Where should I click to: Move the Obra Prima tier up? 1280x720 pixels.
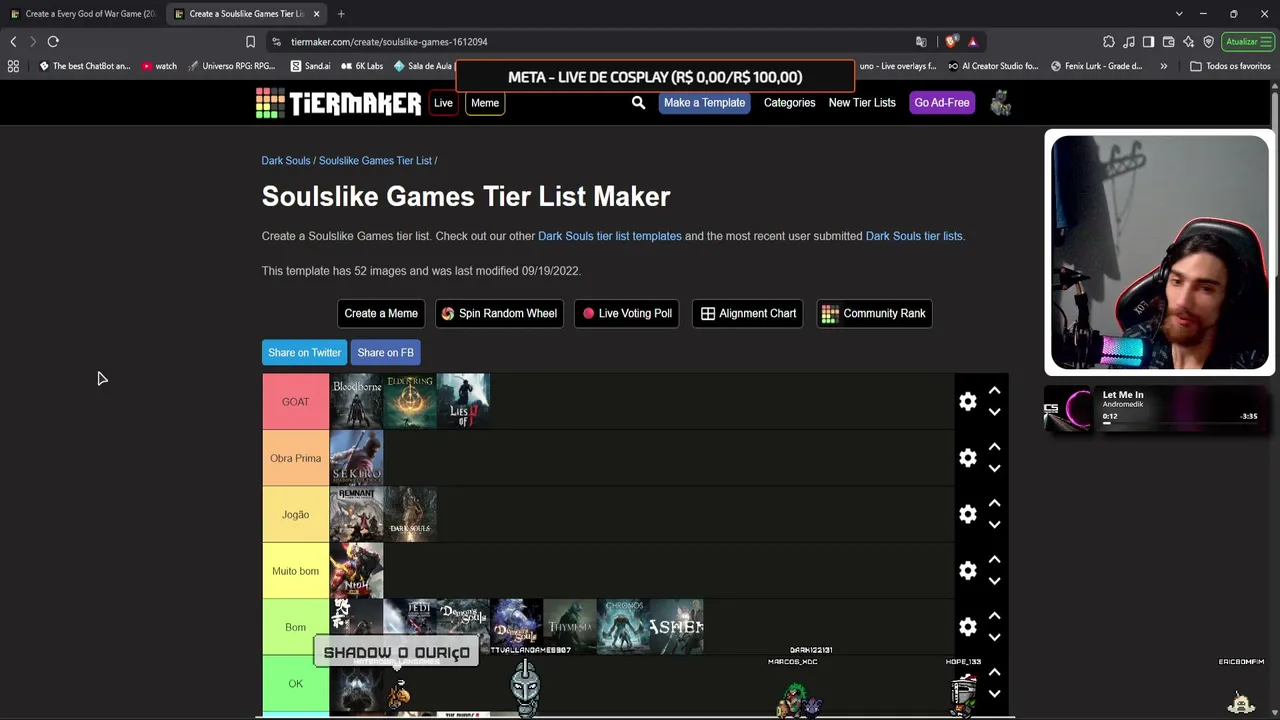point(994,447)
